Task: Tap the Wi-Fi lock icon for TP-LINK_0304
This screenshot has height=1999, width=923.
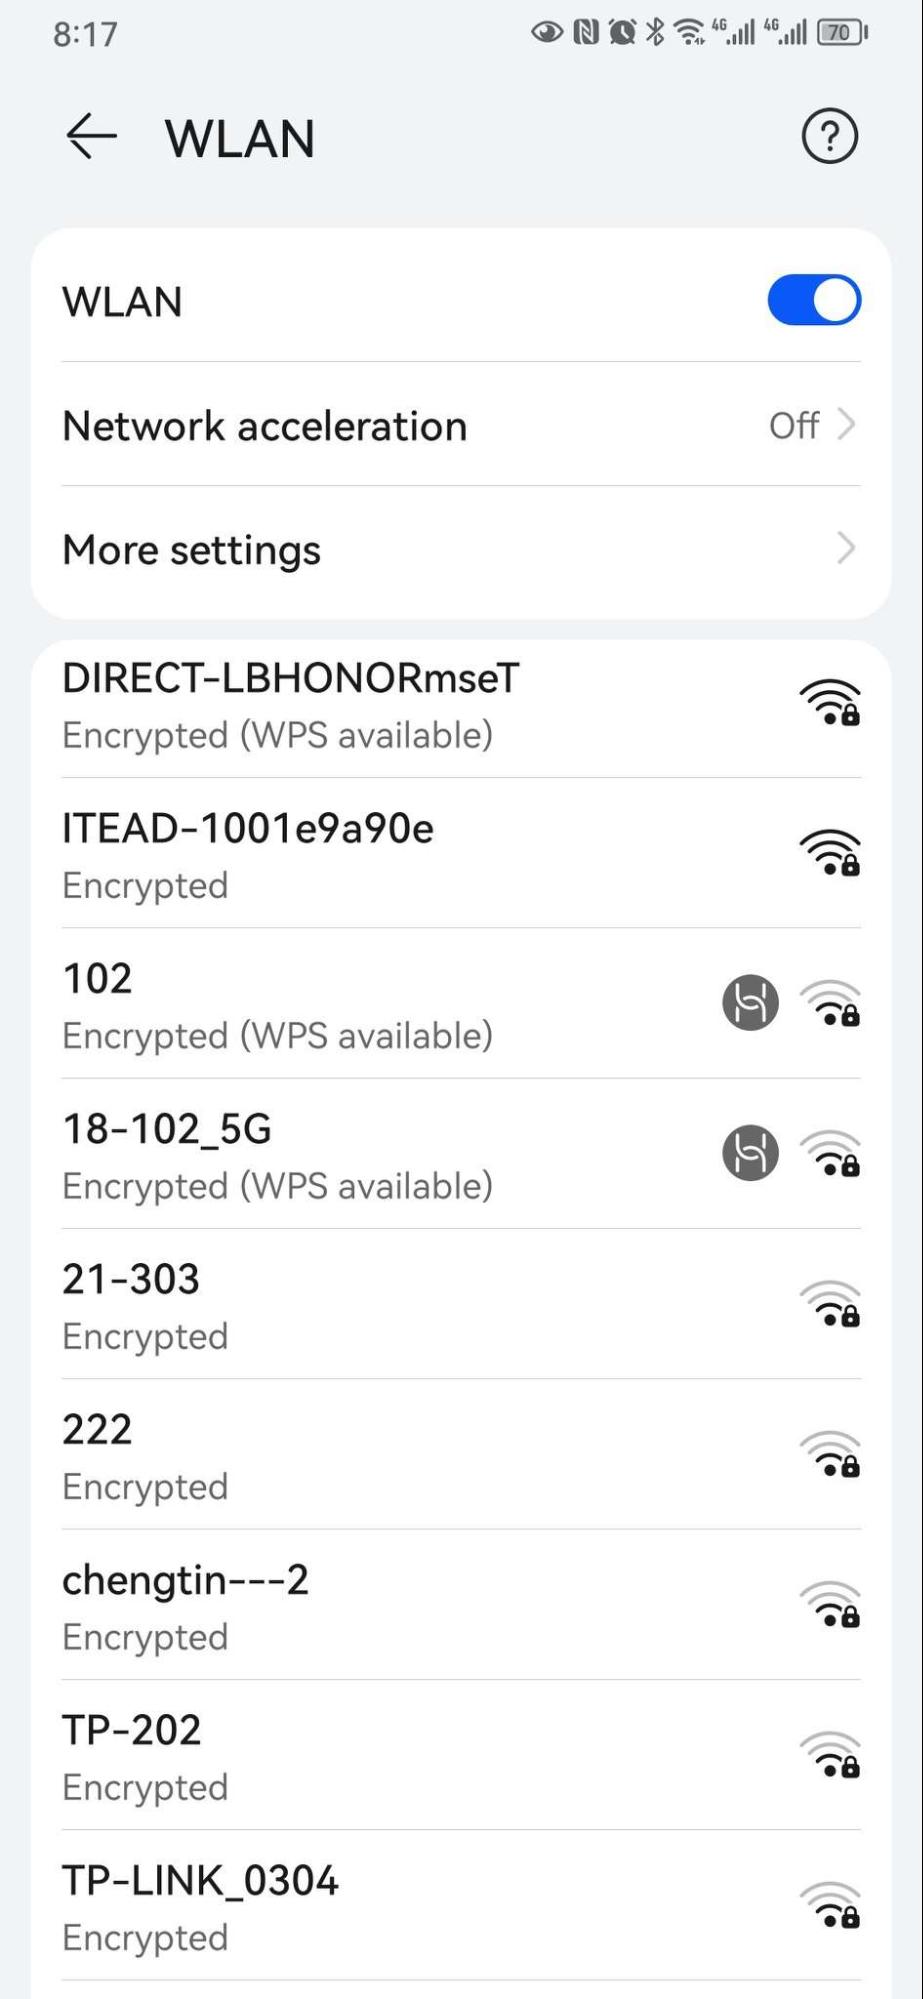Action: point(830,1904)
